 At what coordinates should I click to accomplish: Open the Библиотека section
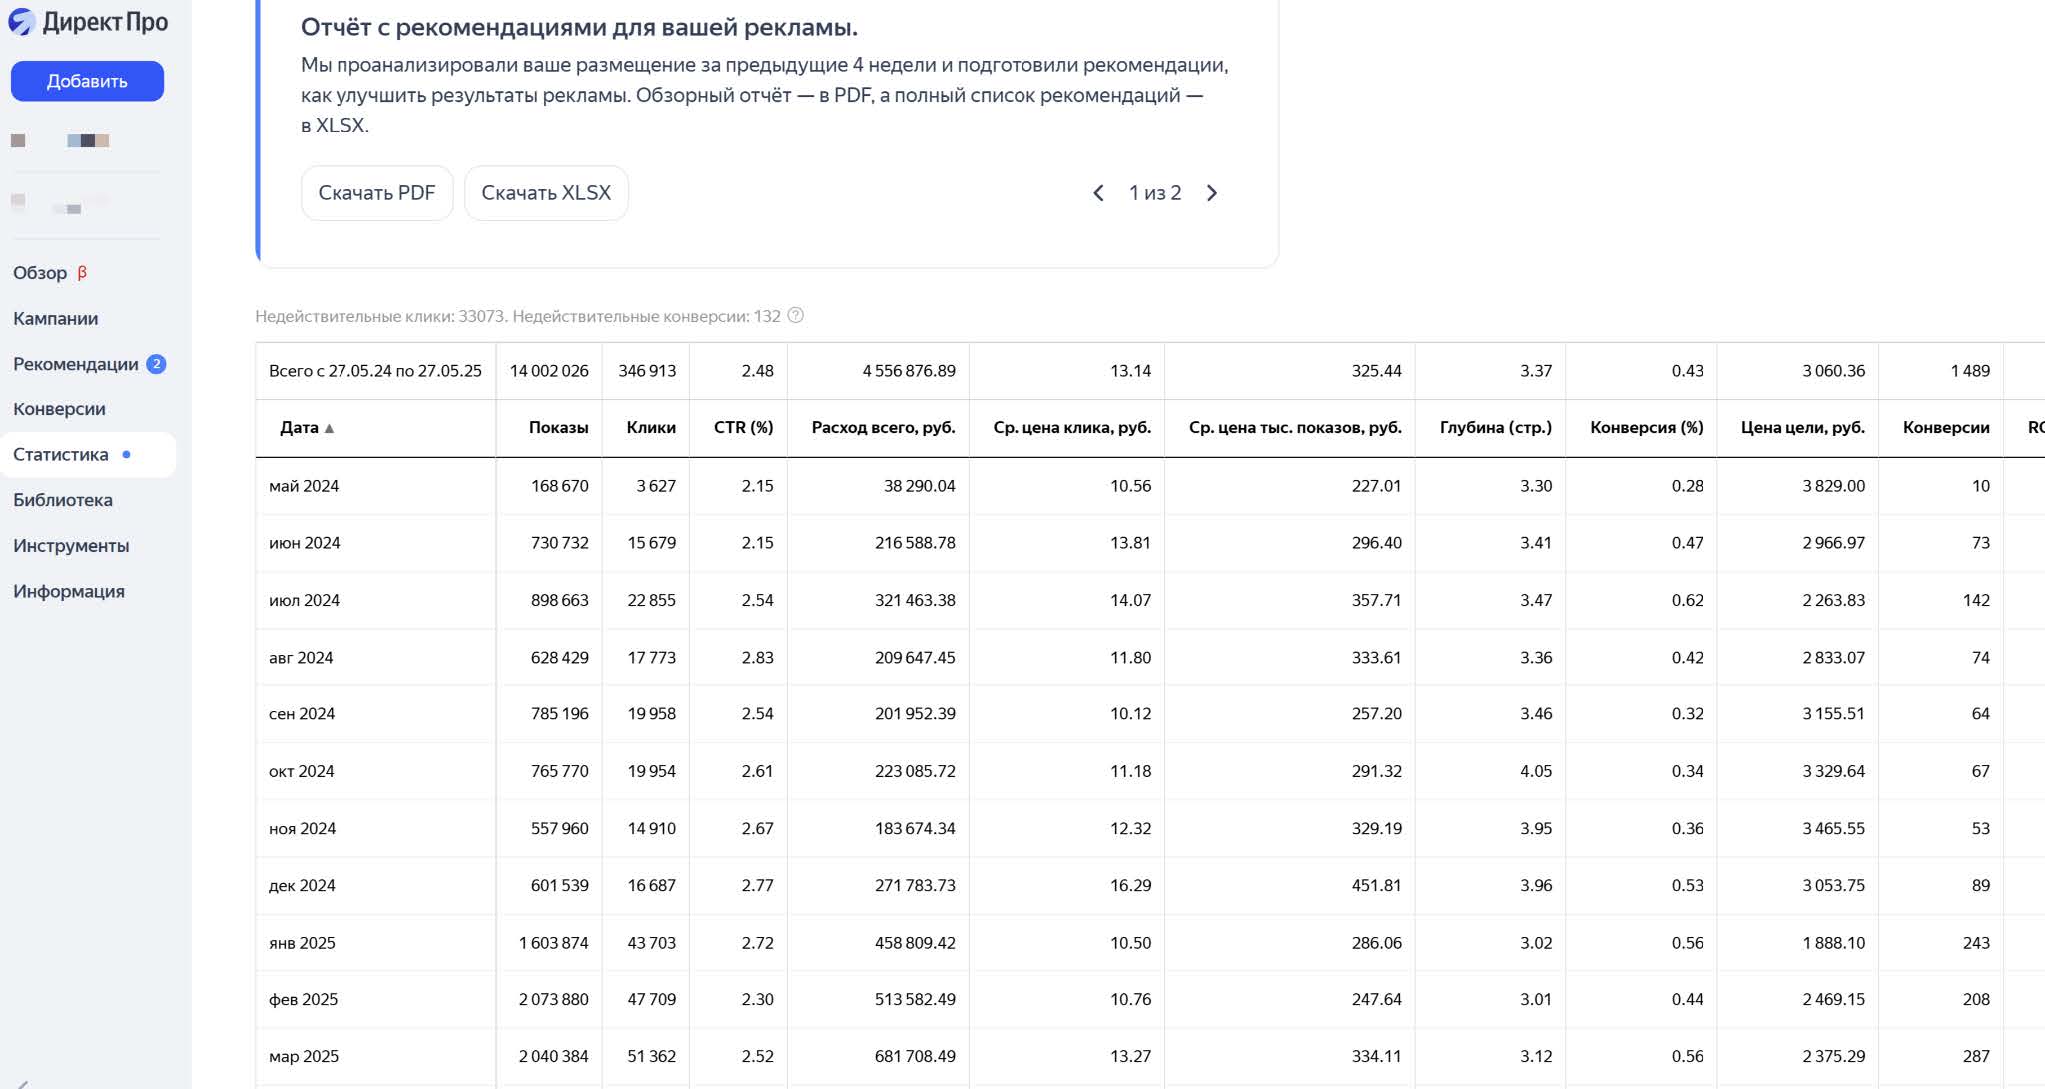(63, 500)
